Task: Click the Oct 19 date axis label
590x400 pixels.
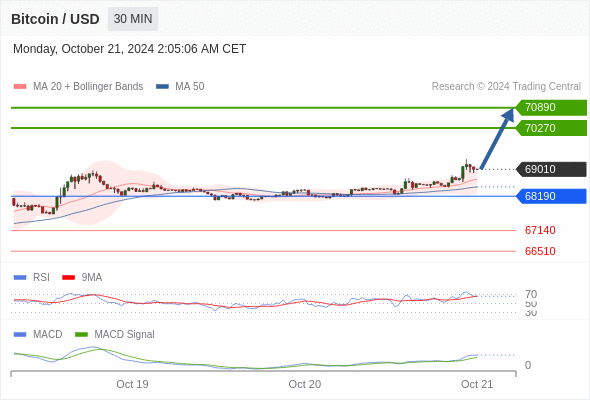Action: [x=132, y=384]
